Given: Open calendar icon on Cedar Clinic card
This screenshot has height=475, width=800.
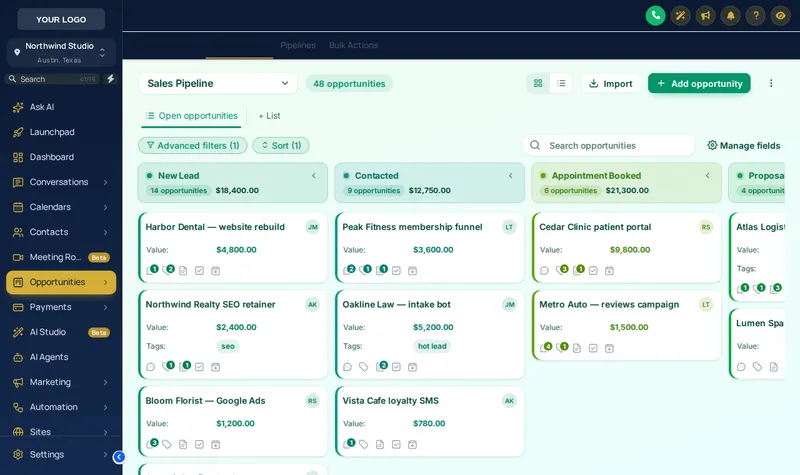Looking at the screenshot, I should point(609,270).
